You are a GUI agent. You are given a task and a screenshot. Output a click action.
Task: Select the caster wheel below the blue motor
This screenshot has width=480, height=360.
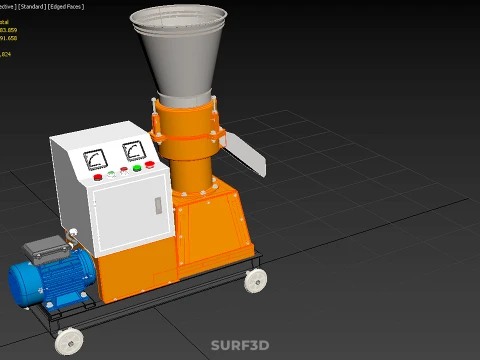(x=69, y=341)
